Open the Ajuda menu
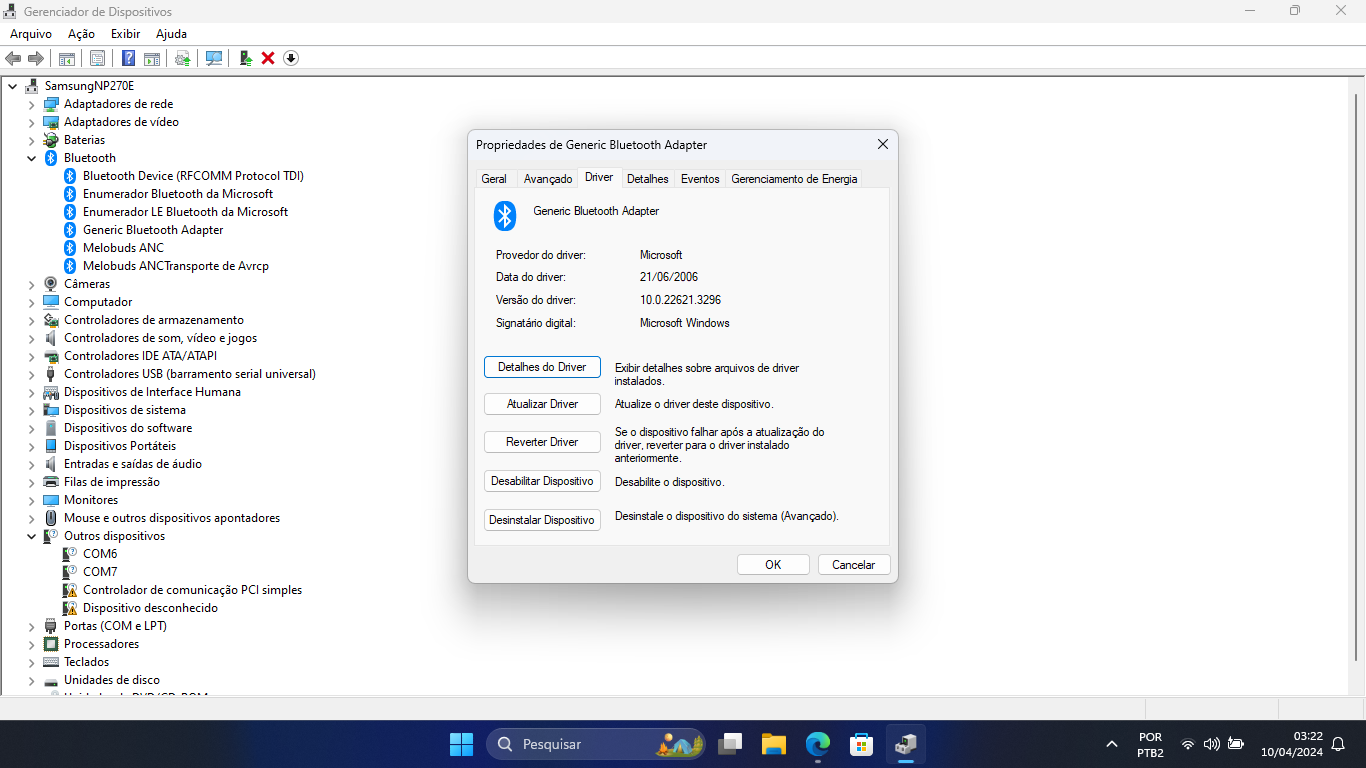This screenshot has height=768, width=1366. pyautogui.click(x=171, y=34)
